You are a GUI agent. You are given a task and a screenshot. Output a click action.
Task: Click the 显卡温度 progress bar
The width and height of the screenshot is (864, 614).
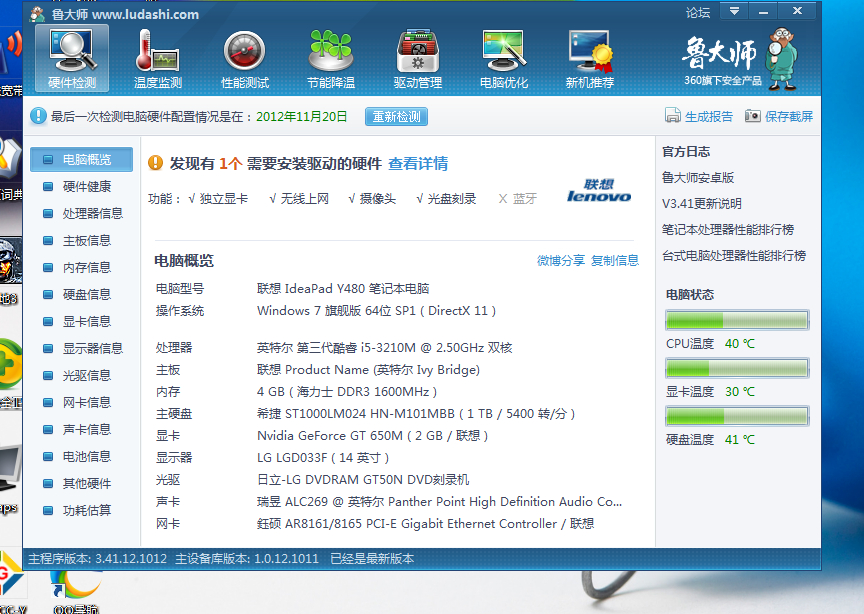(737, 368)
